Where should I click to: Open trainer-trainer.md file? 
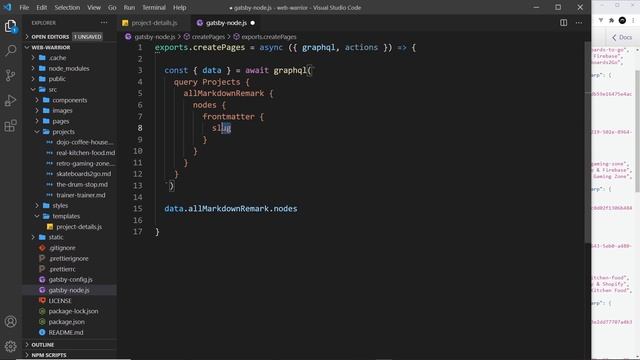(69, 195)
